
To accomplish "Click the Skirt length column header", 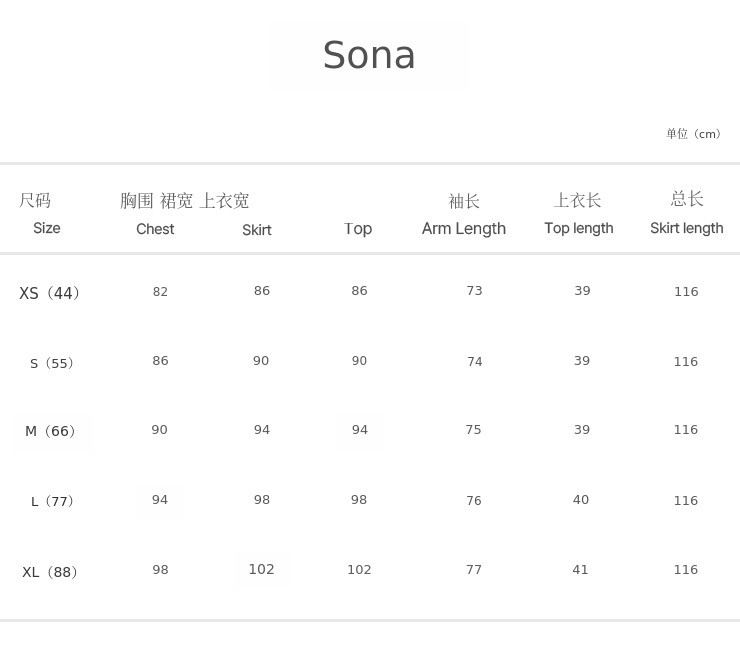I will pyautogui.click(x=686, y=228).
